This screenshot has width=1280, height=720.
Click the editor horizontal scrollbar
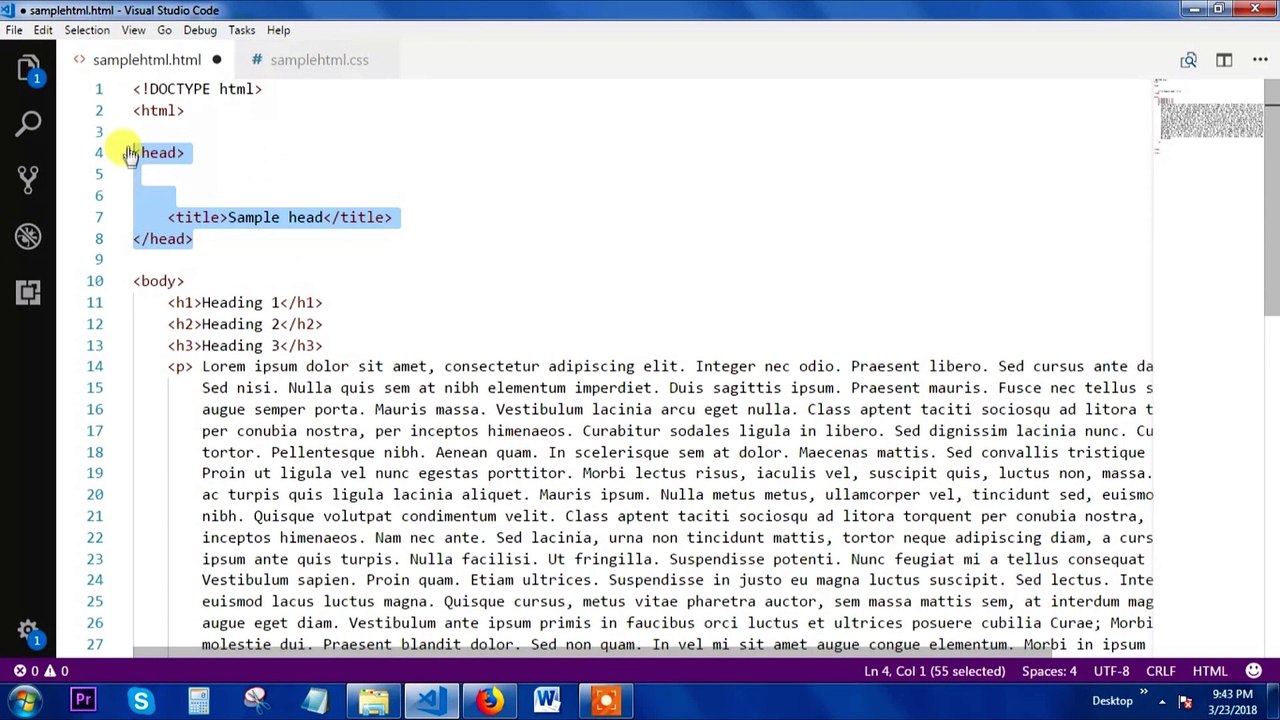(x=590, y=653)
